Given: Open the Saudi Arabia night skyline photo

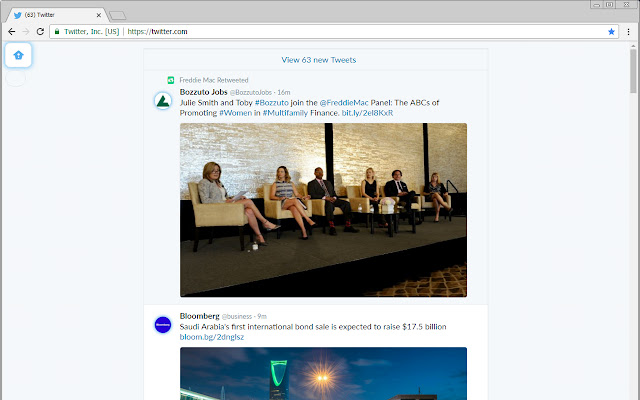Looking at the screenshot, I should coord(323,373).
